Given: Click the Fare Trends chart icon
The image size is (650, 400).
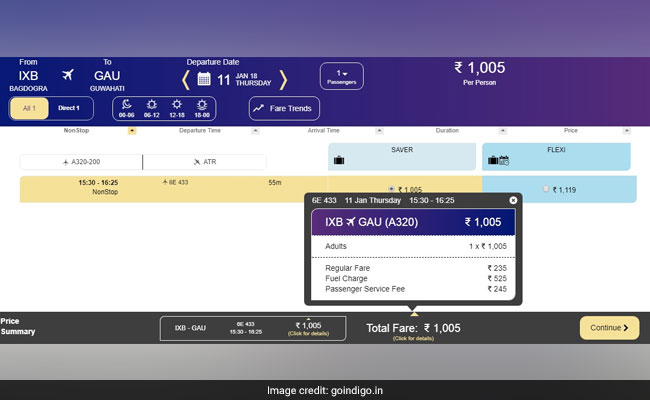Looking at the screenshot, I should point(259,108).
